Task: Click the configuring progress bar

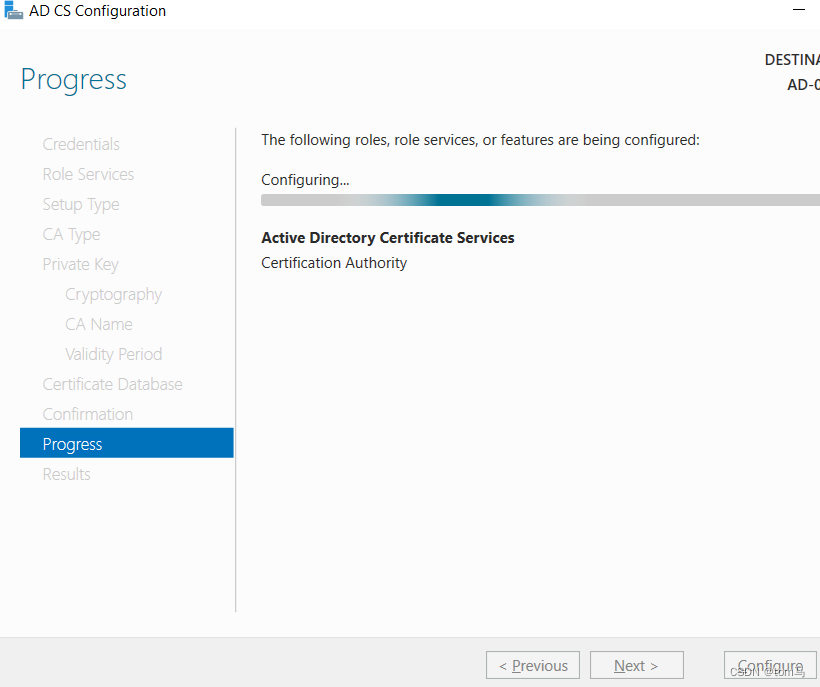Action: click(x=540, y=200)
